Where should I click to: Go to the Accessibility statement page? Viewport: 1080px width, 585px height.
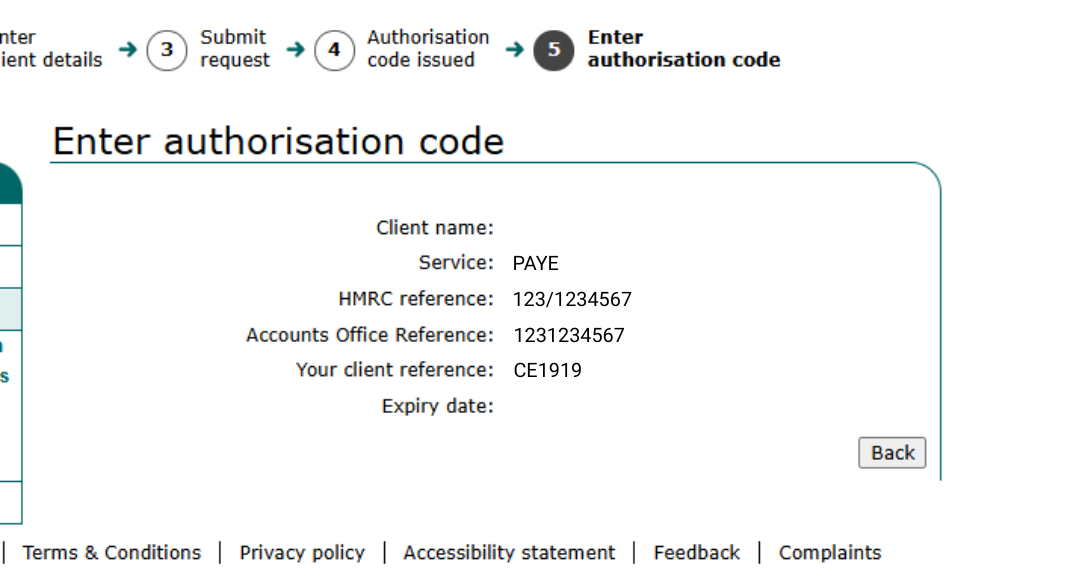tap(509, 553)
